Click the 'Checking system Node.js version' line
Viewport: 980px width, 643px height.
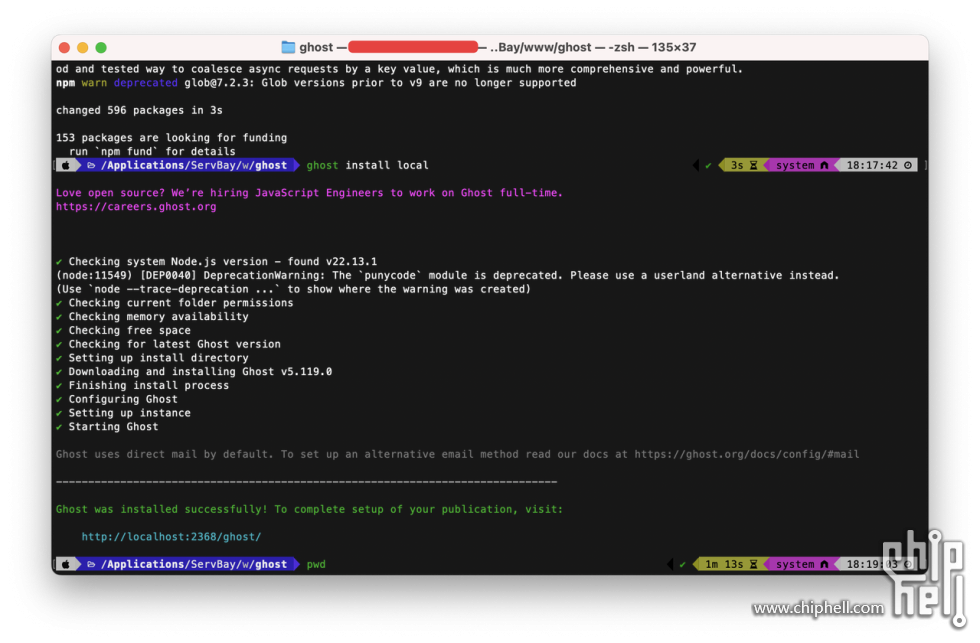(216, 262)
